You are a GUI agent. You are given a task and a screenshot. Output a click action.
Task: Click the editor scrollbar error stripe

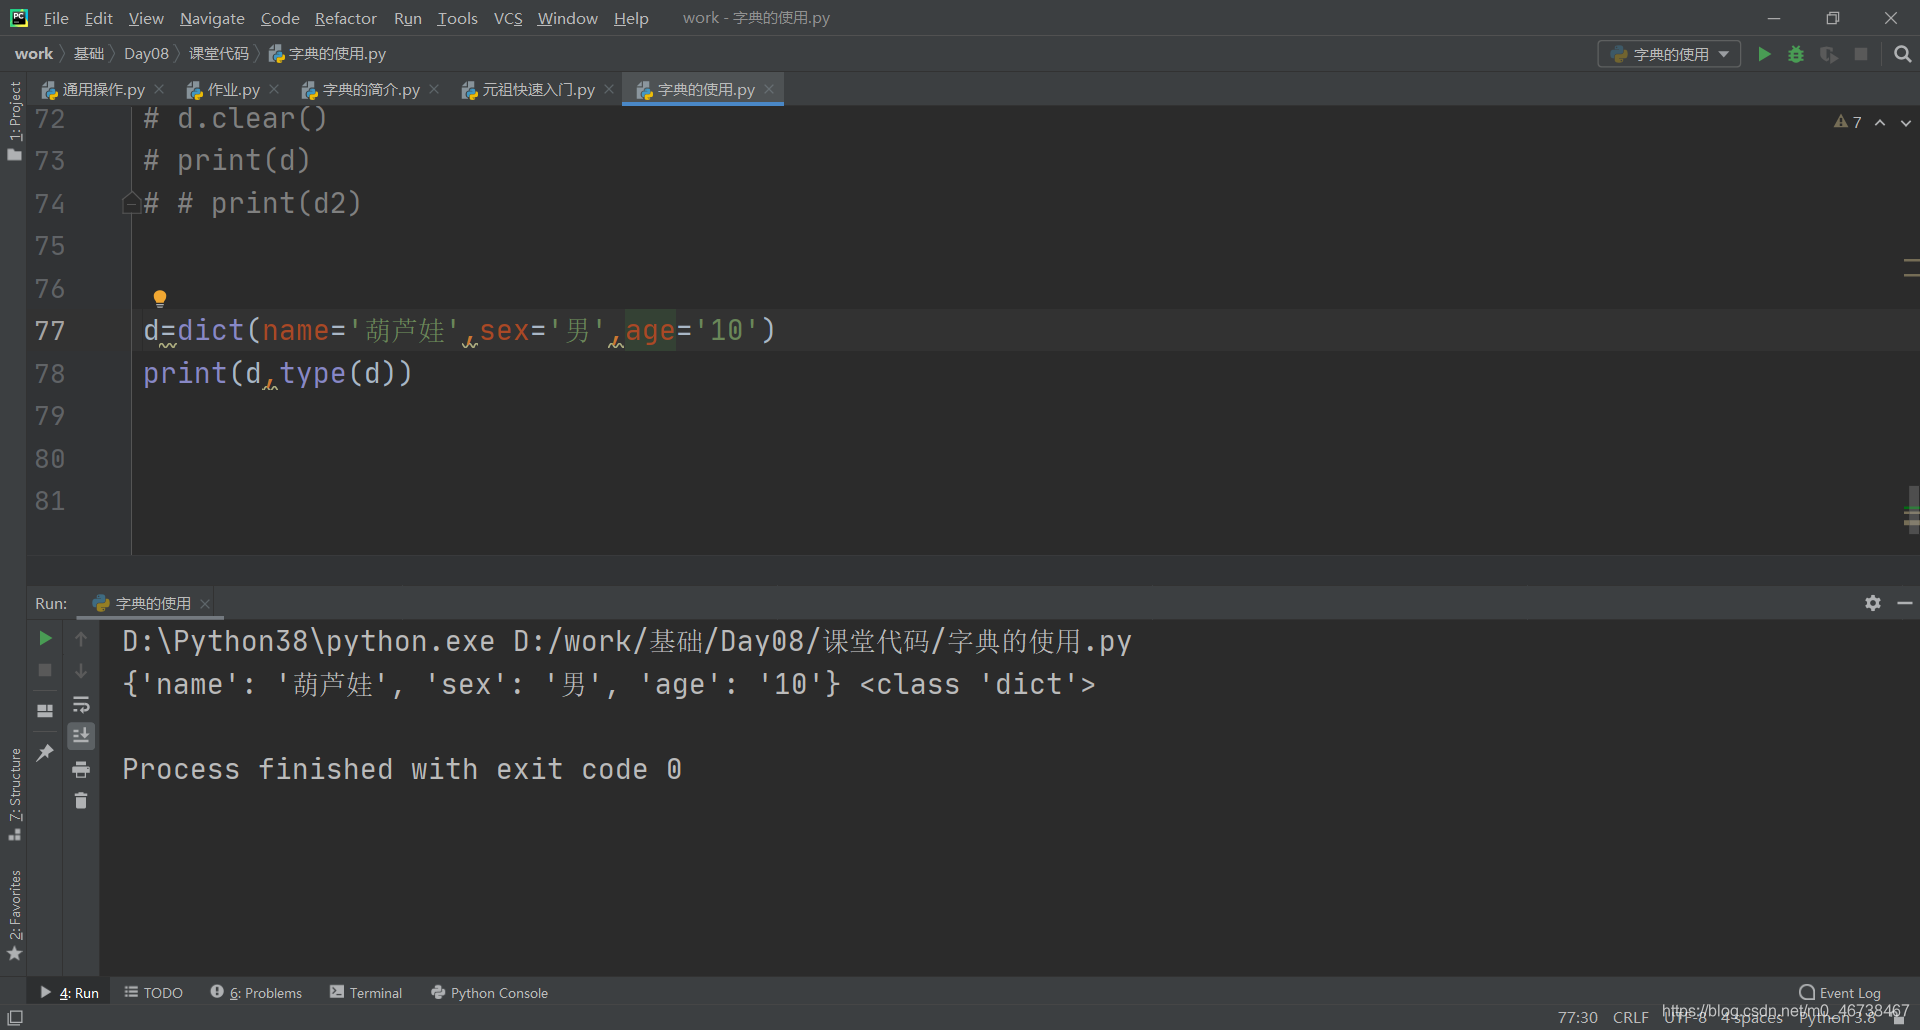click(1911, 330)
